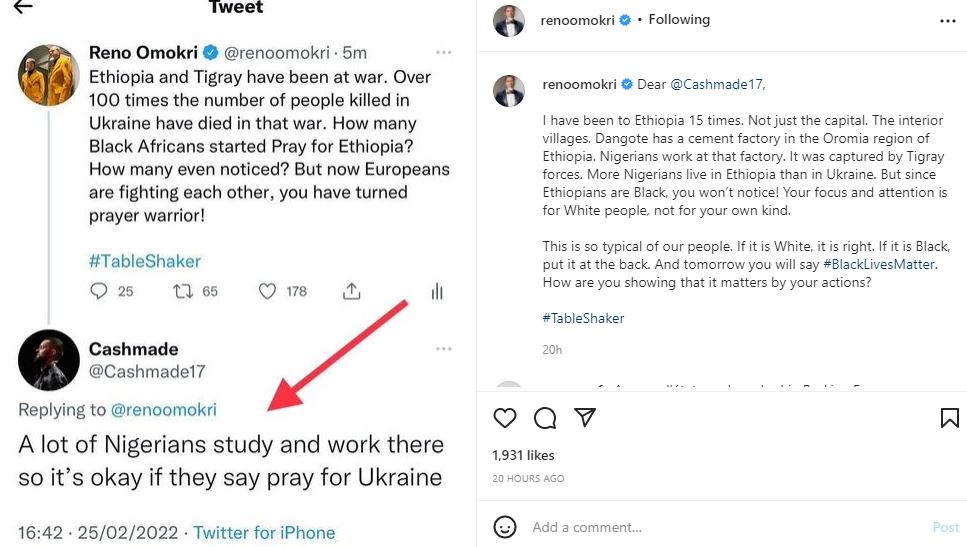The height and width of the screenshot is (547, 967).
Task: Go back using the Tweet back arrow
Action: 22,7
